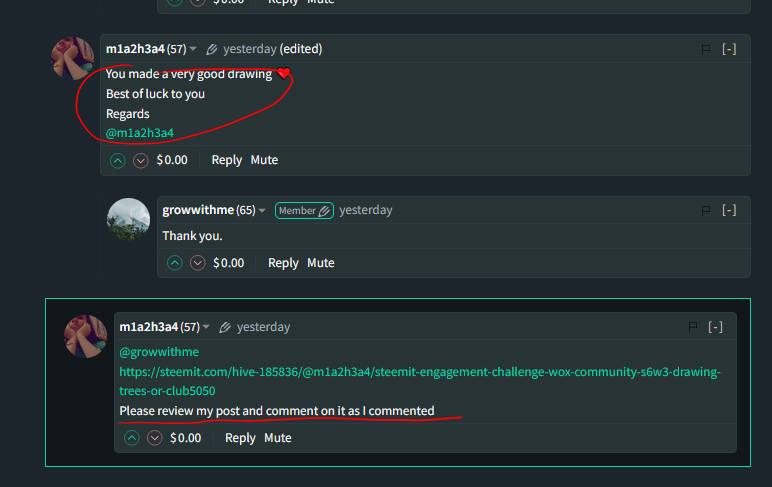Viewport: 772px width, 487px height.
Task: Flag growwithme's reply comment
Action: (x=706, y=210)
